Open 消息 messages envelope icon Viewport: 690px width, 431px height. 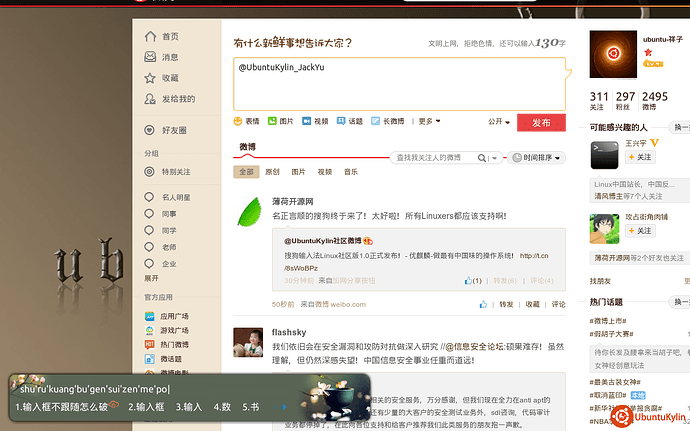(150, 57)
